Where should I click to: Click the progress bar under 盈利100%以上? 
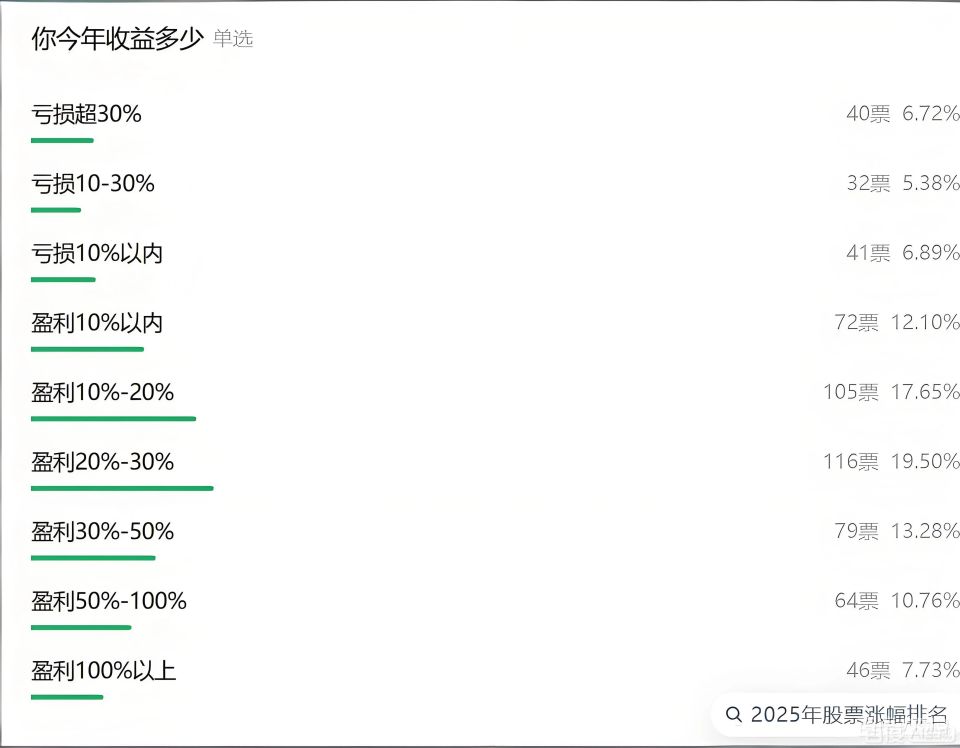coord(66,698)
